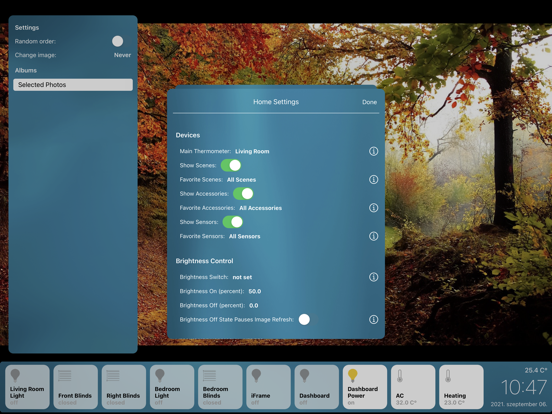Choose Favorite Scenes, currently All Scenes

pos(242,180)
